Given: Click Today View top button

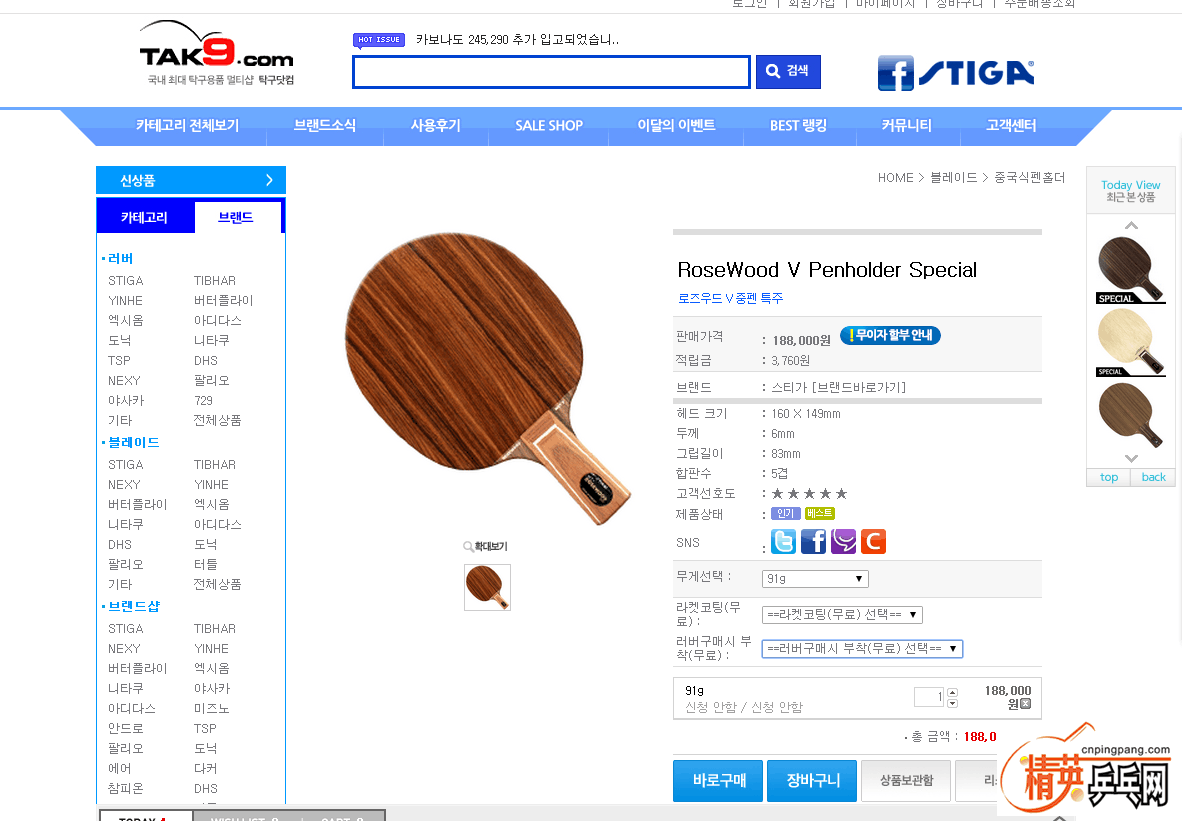Looking at the screenshot, I should (1109, 477).
